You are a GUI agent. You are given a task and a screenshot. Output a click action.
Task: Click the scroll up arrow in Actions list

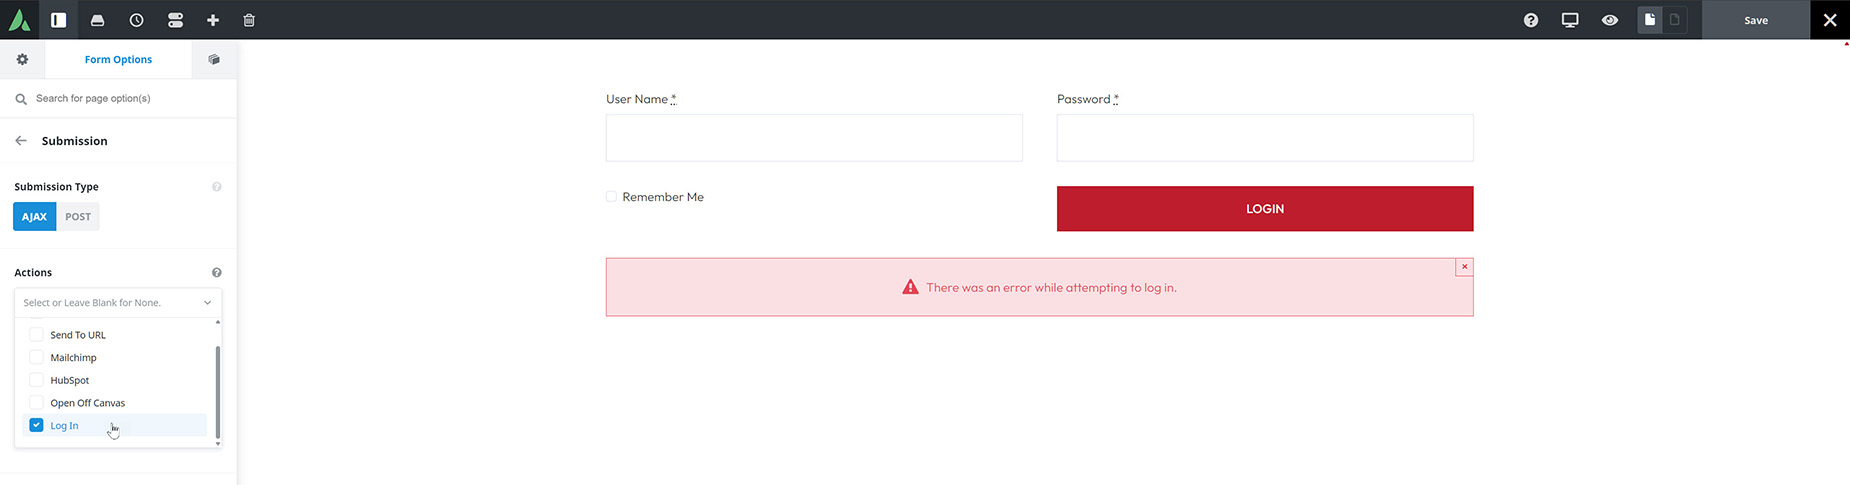pos(218,322)
